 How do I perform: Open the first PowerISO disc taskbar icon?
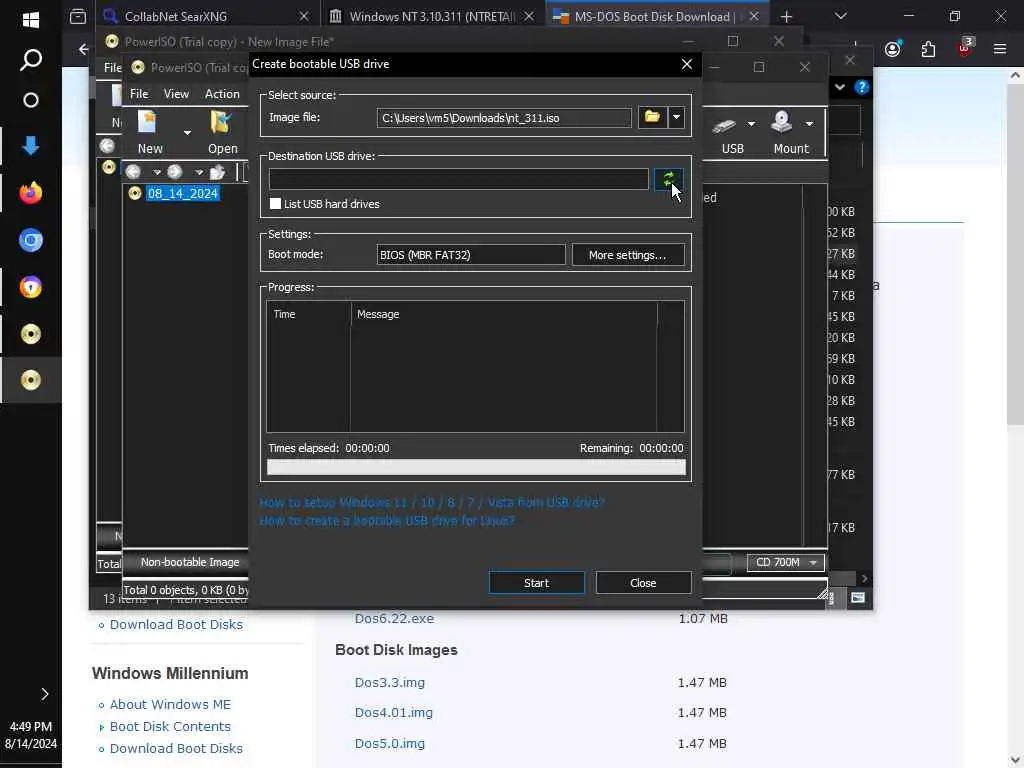click(x=31, y=334)
